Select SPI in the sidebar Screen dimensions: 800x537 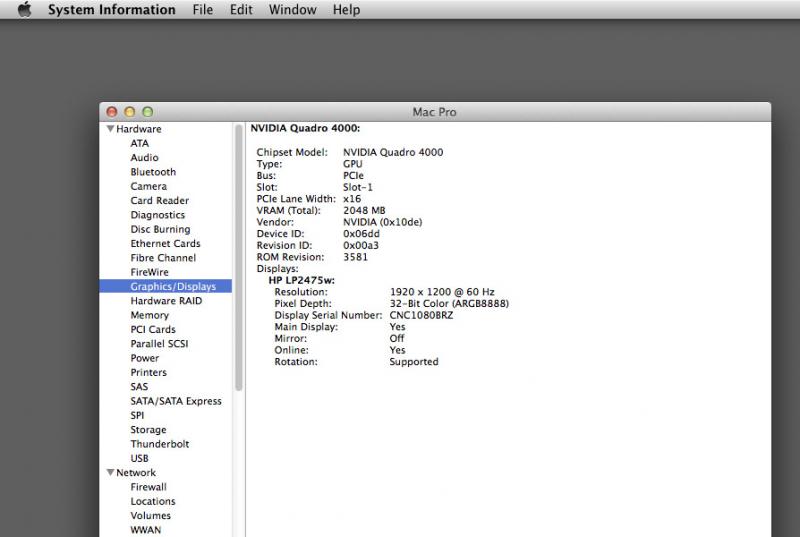click(x=137, y=415)
